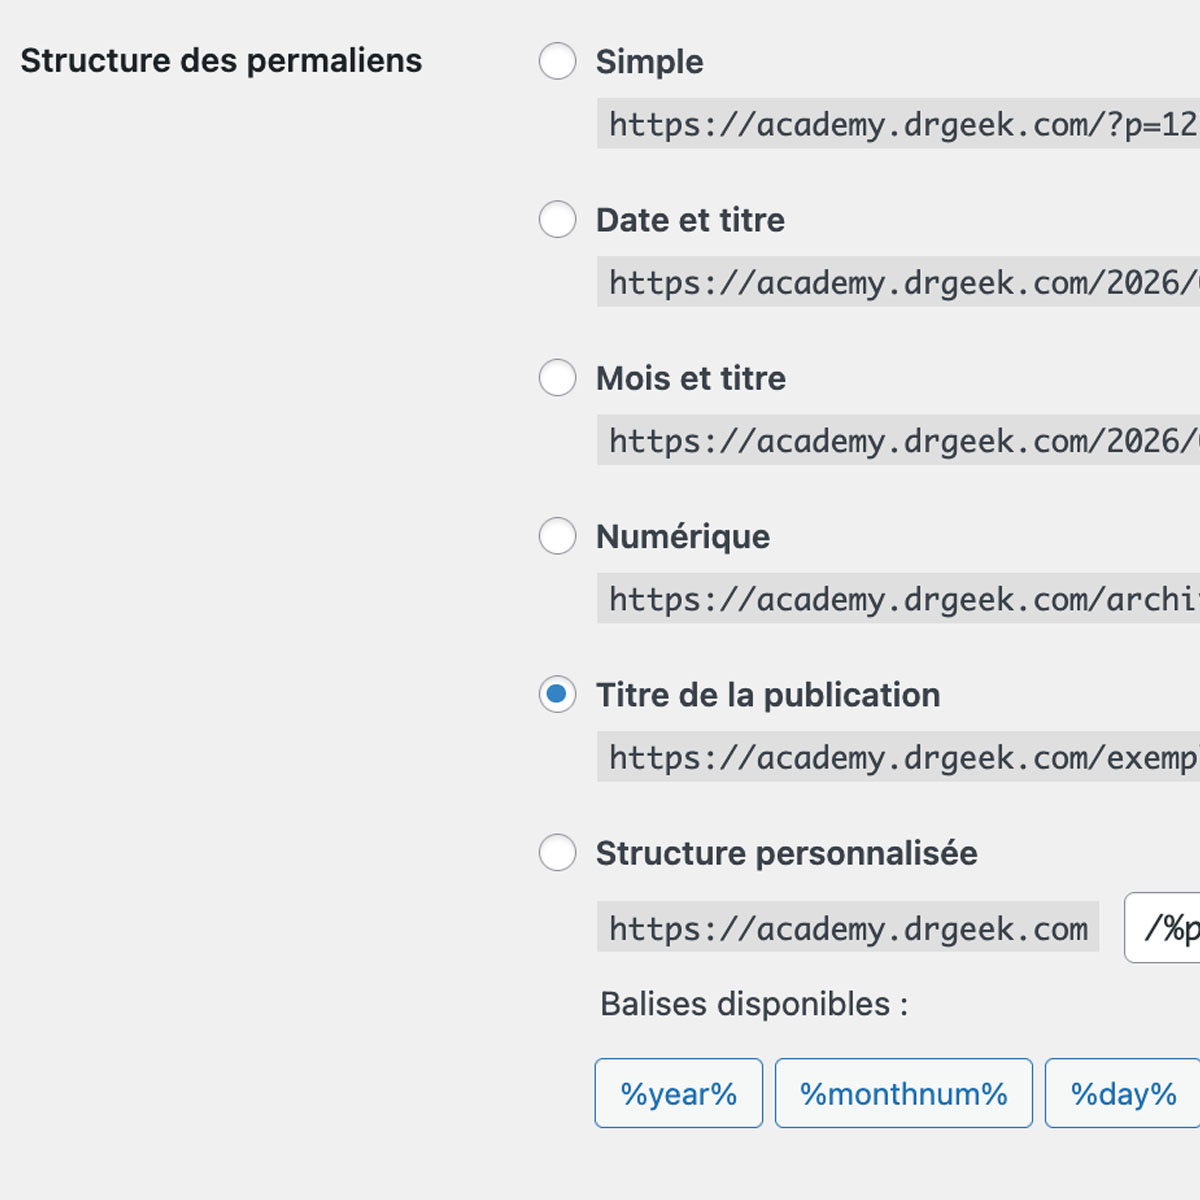This screenshot has height=1200, width=1200.
Task: Add the %monthnum% tag button
Action: [x=903, y=1093]
